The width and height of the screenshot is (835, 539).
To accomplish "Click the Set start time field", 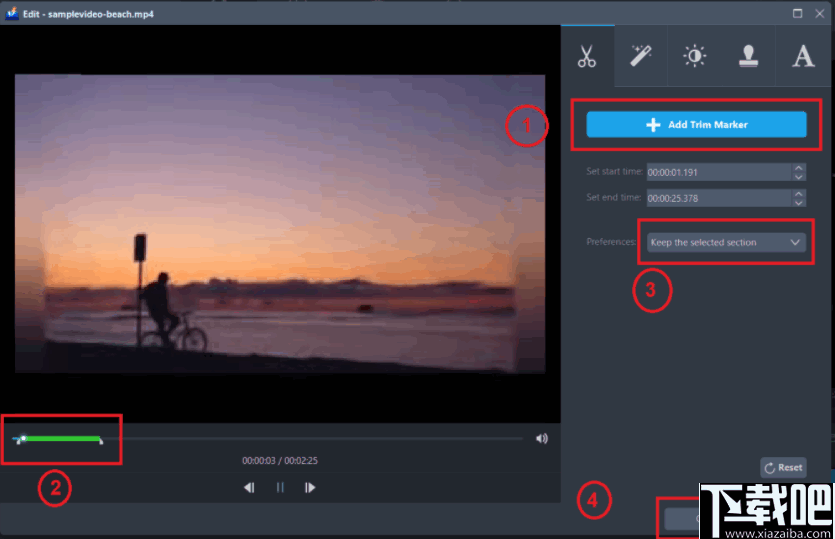I will [x=719, y=172].
